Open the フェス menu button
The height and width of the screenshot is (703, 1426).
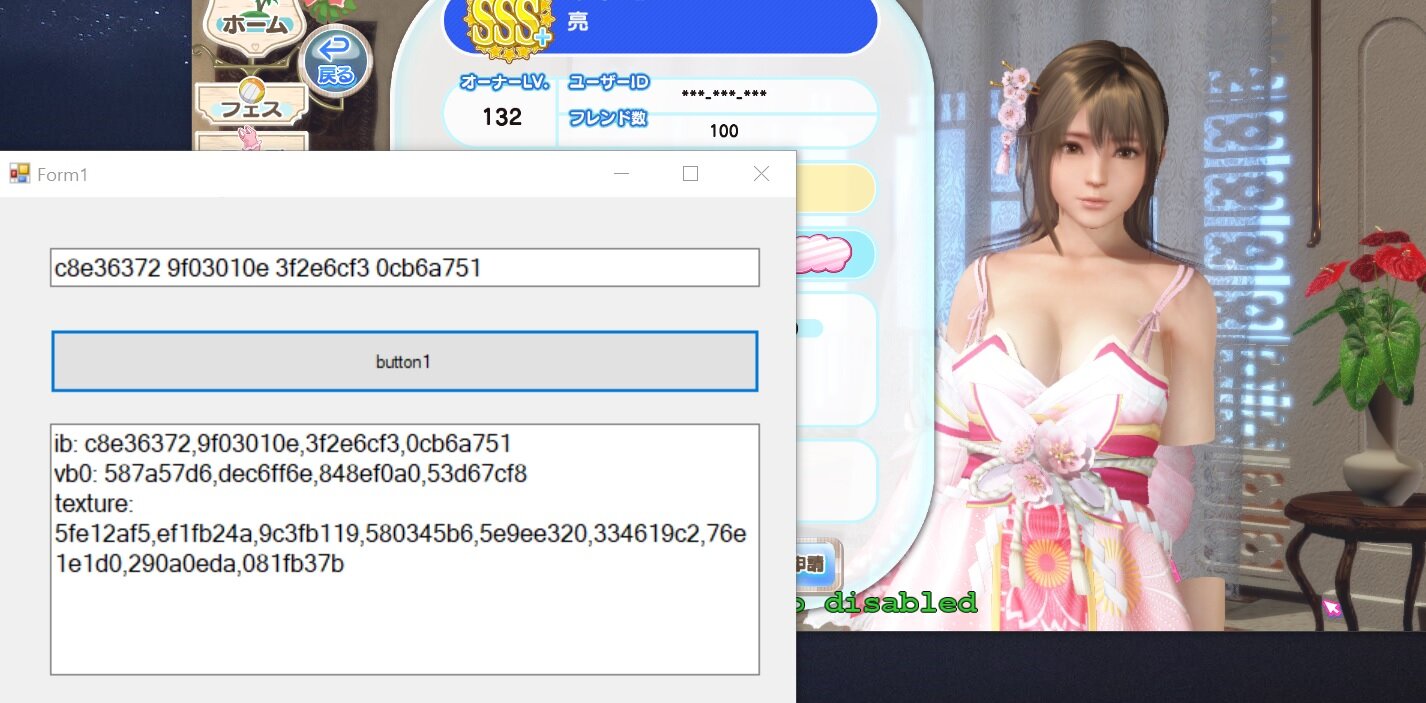(250, 104)
